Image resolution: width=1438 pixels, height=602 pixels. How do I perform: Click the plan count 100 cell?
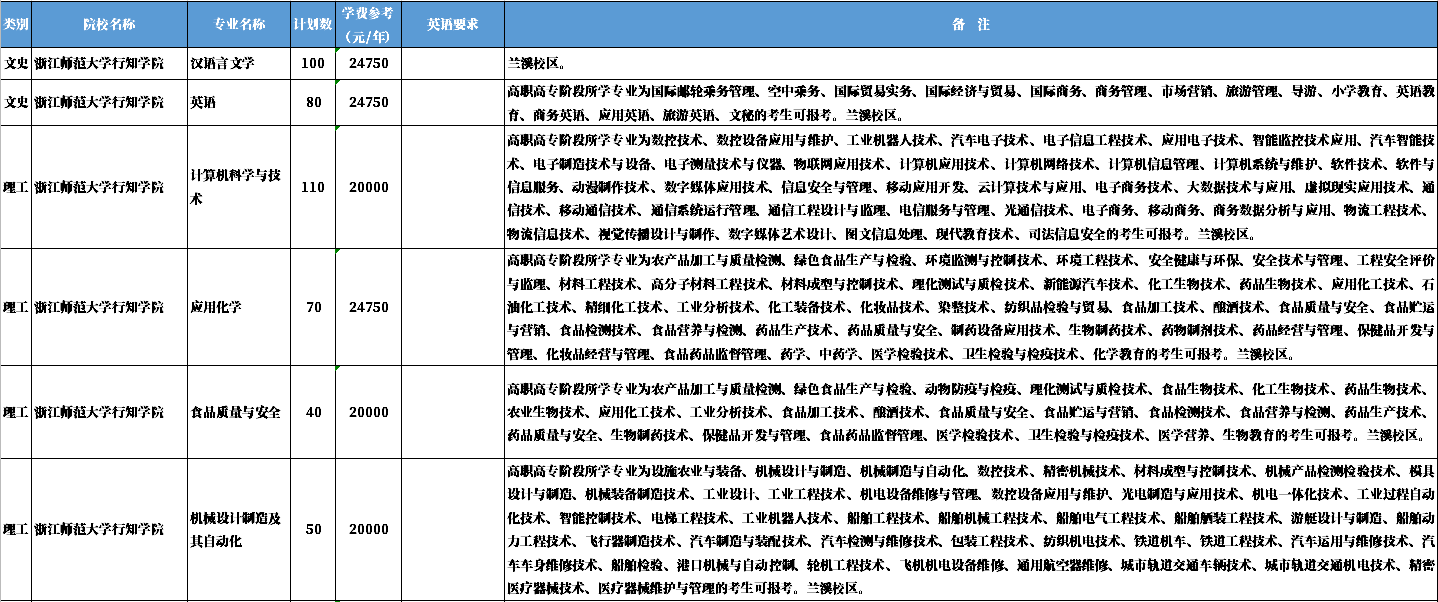(x=313, y=63)
